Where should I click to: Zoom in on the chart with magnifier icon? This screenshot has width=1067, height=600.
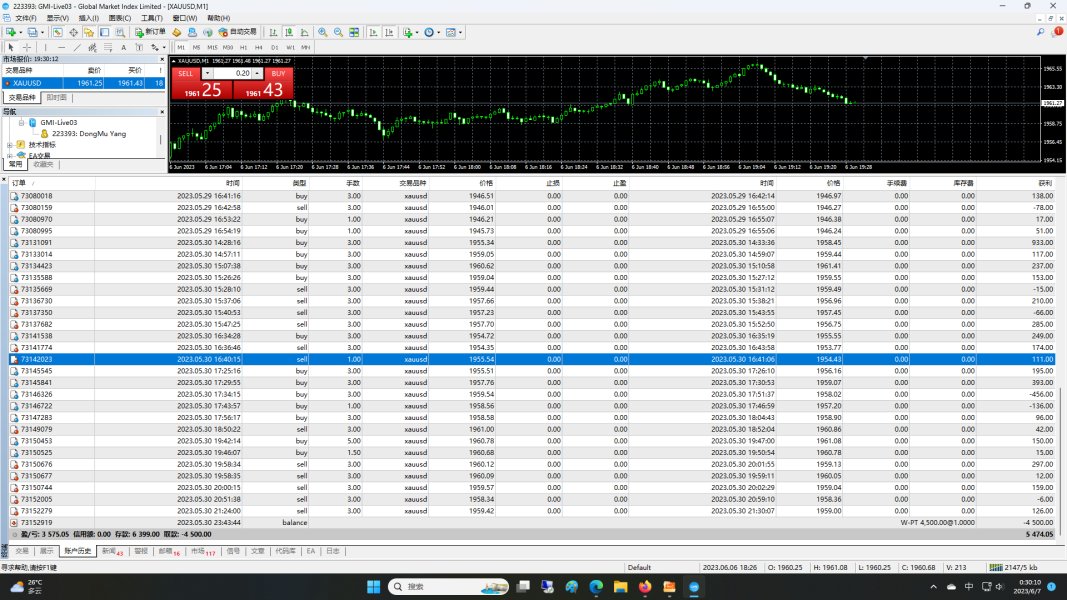(x=323, y=32)
